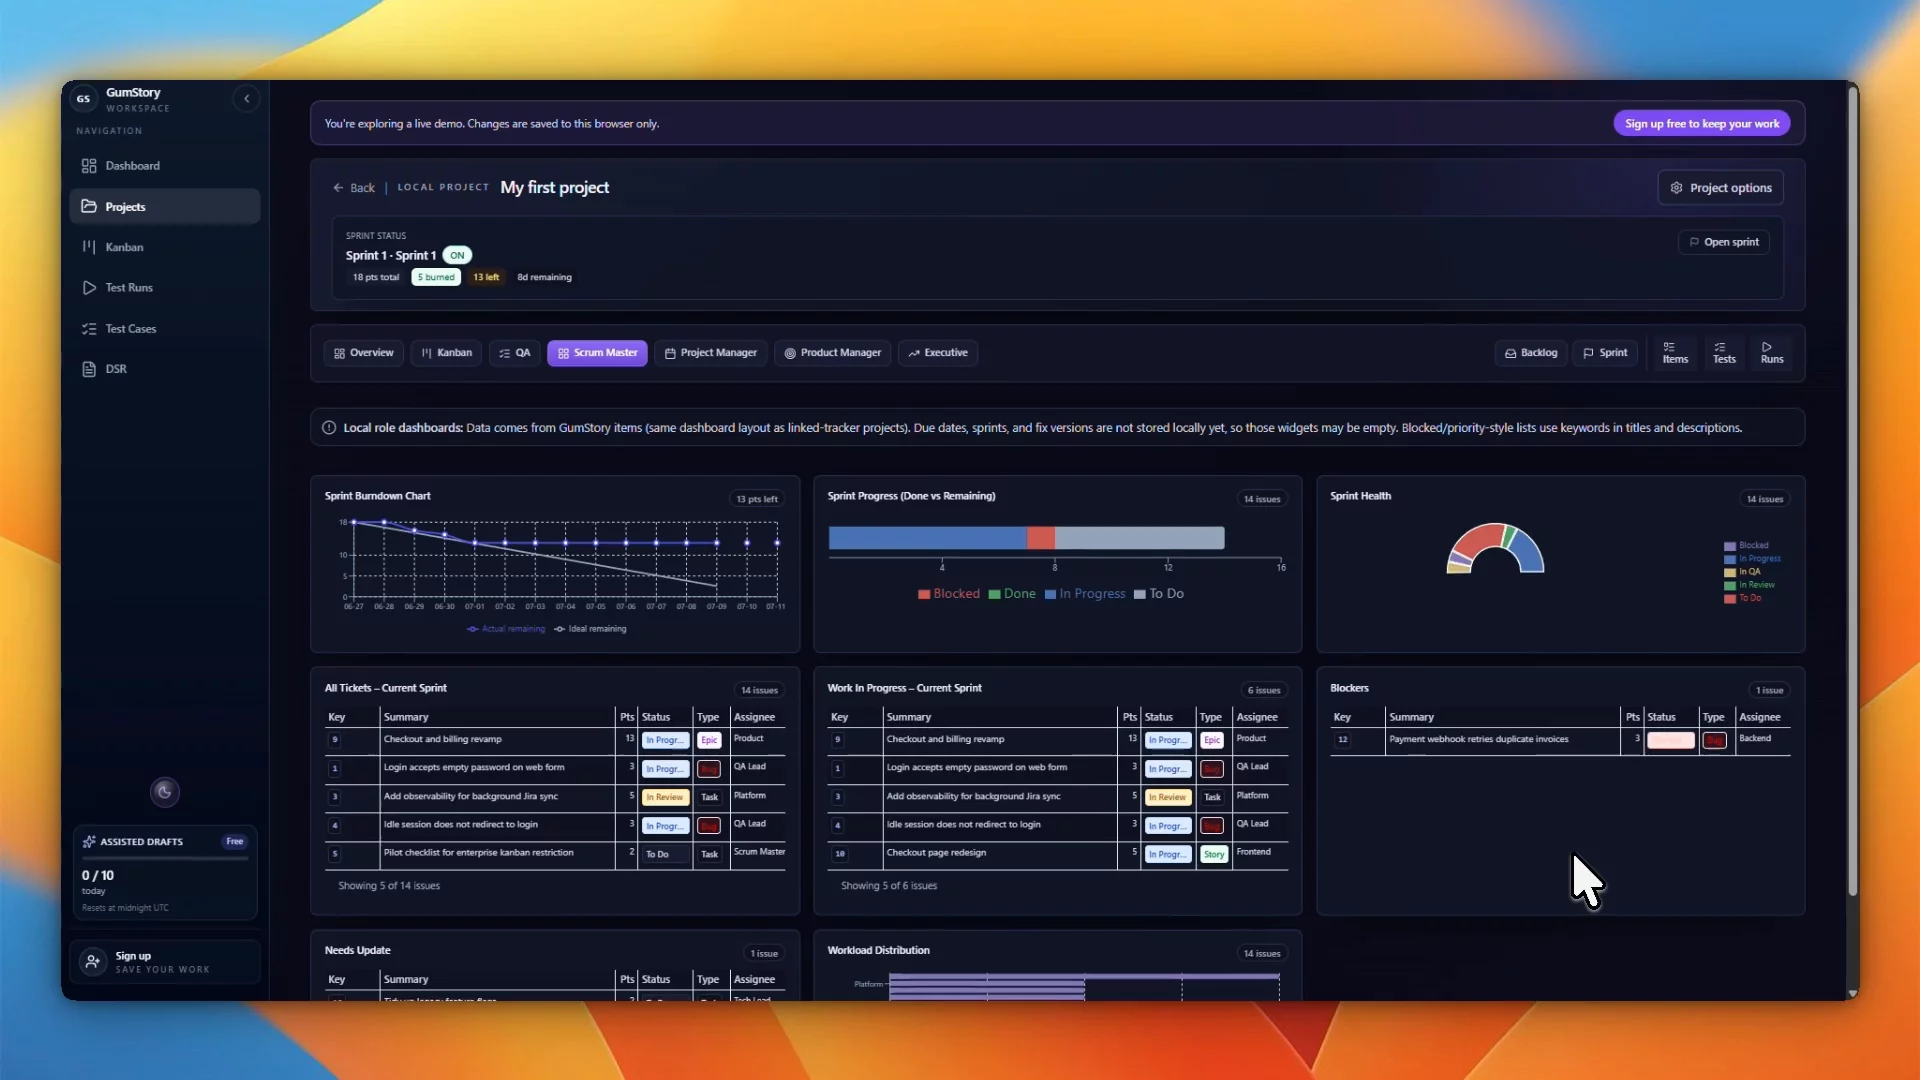Open Project options menu

(x=1720, y=188)
